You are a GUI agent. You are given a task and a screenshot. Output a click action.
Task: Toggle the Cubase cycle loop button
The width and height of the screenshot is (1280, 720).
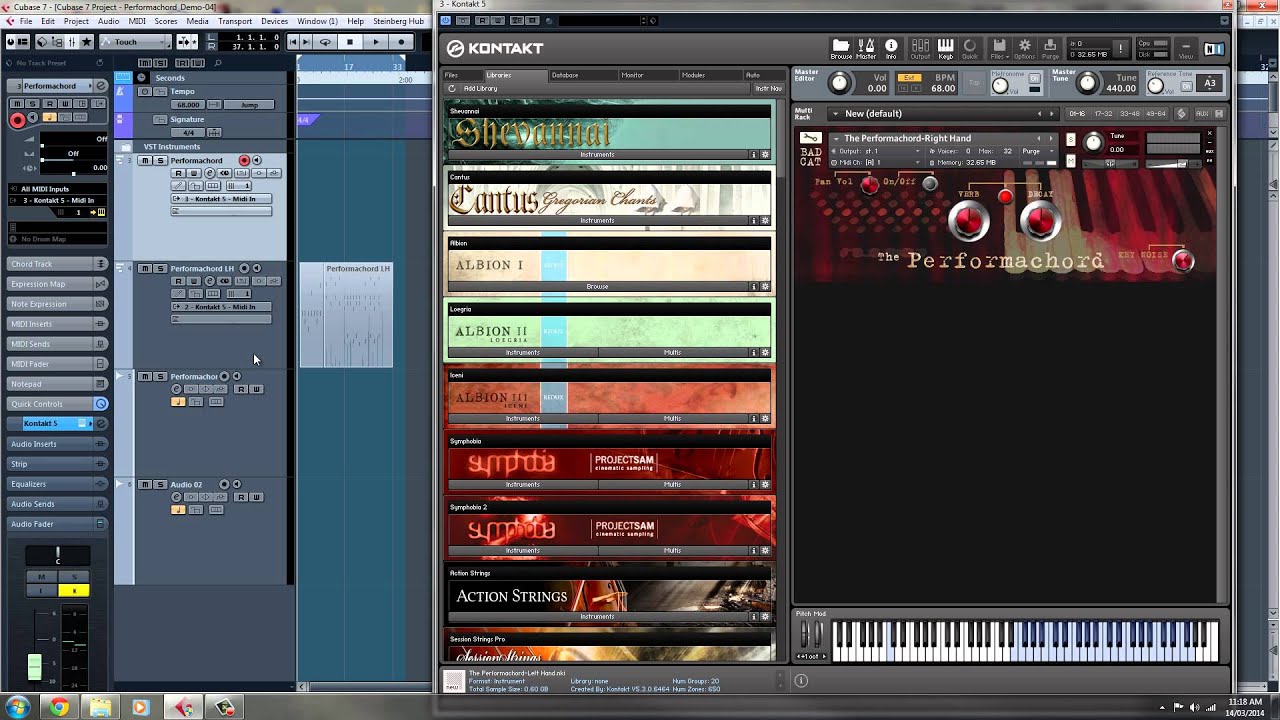(324, 42)
